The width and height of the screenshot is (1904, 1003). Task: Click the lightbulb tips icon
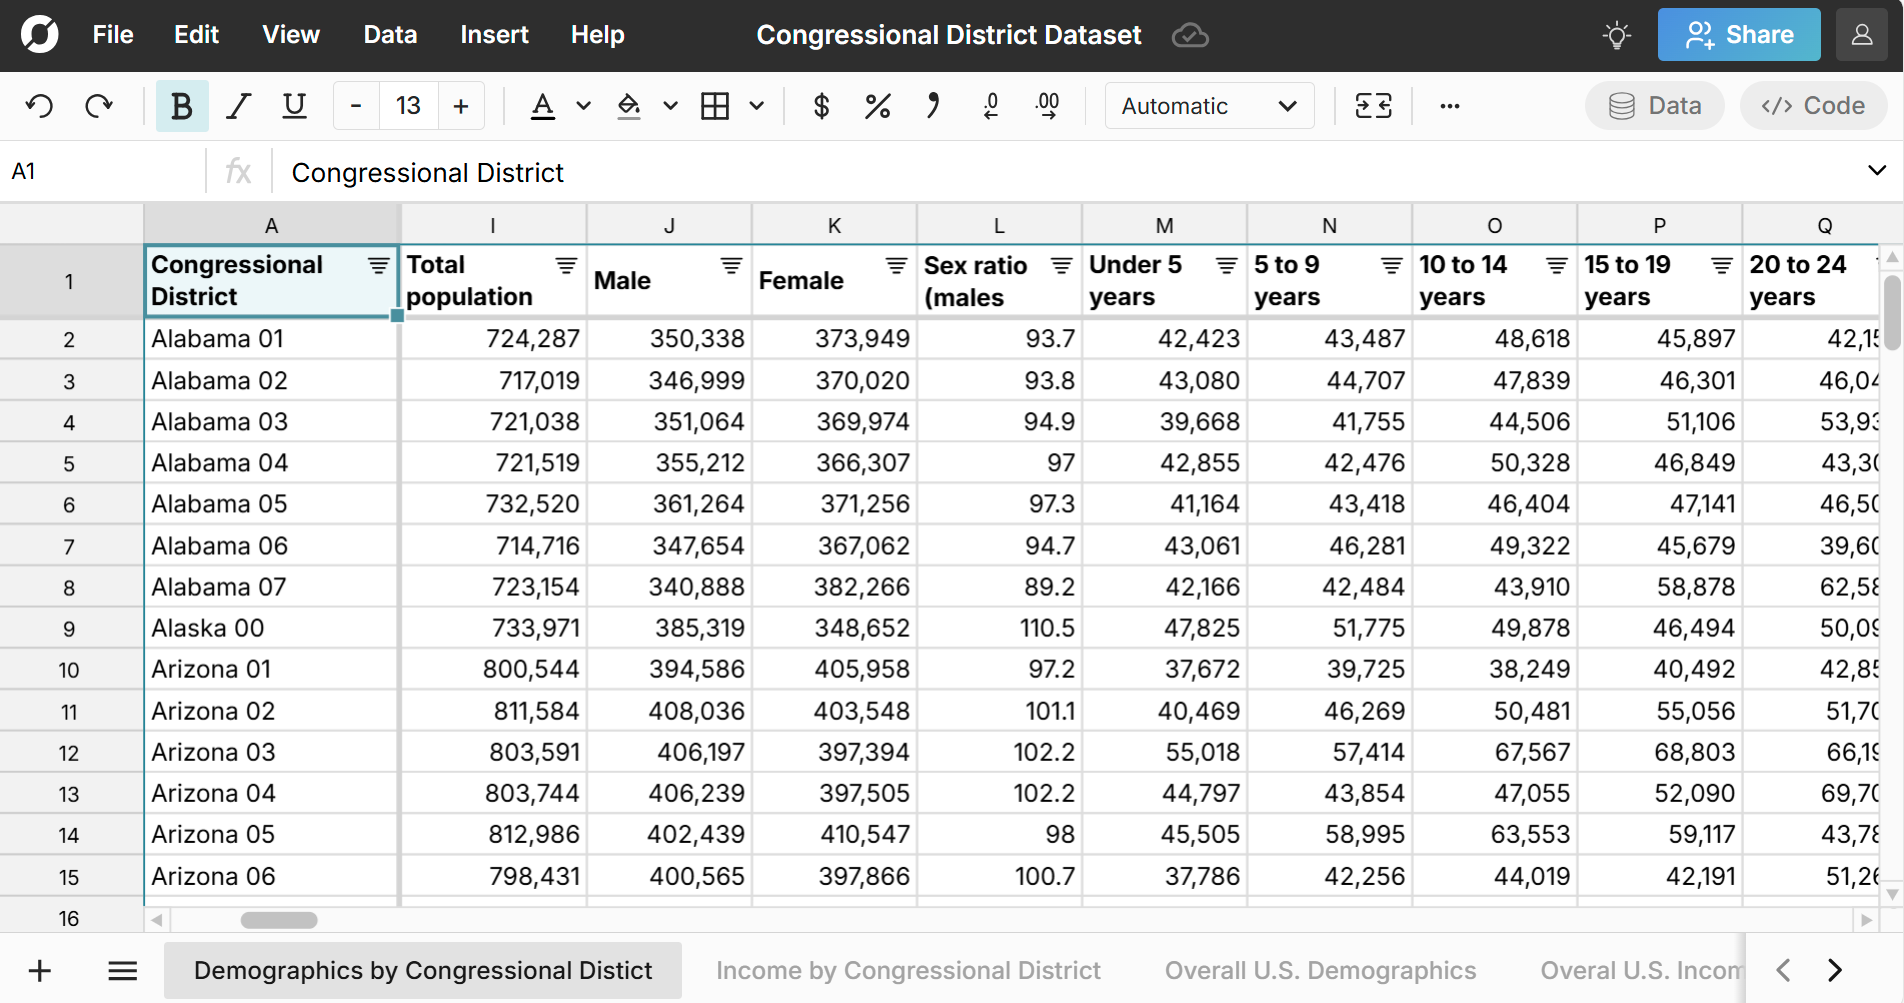1616,34
